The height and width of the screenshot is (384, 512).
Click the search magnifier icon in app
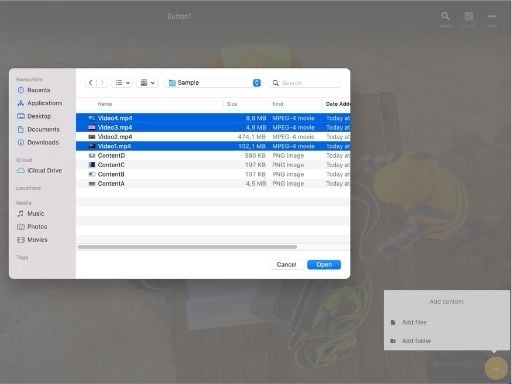click(x=445, y=16)
